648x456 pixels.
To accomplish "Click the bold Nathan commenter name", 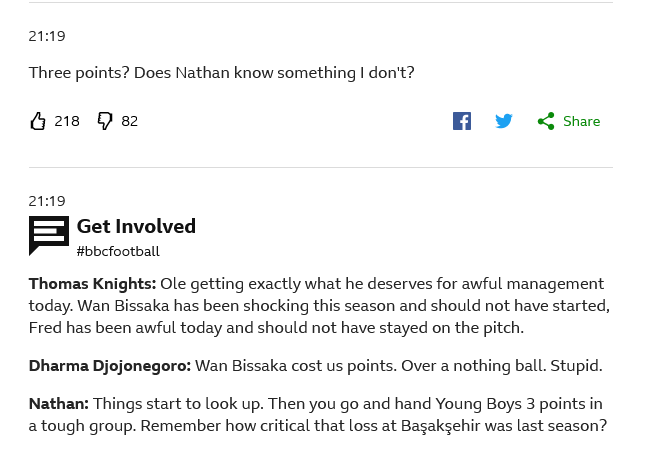I will point(58,404).
